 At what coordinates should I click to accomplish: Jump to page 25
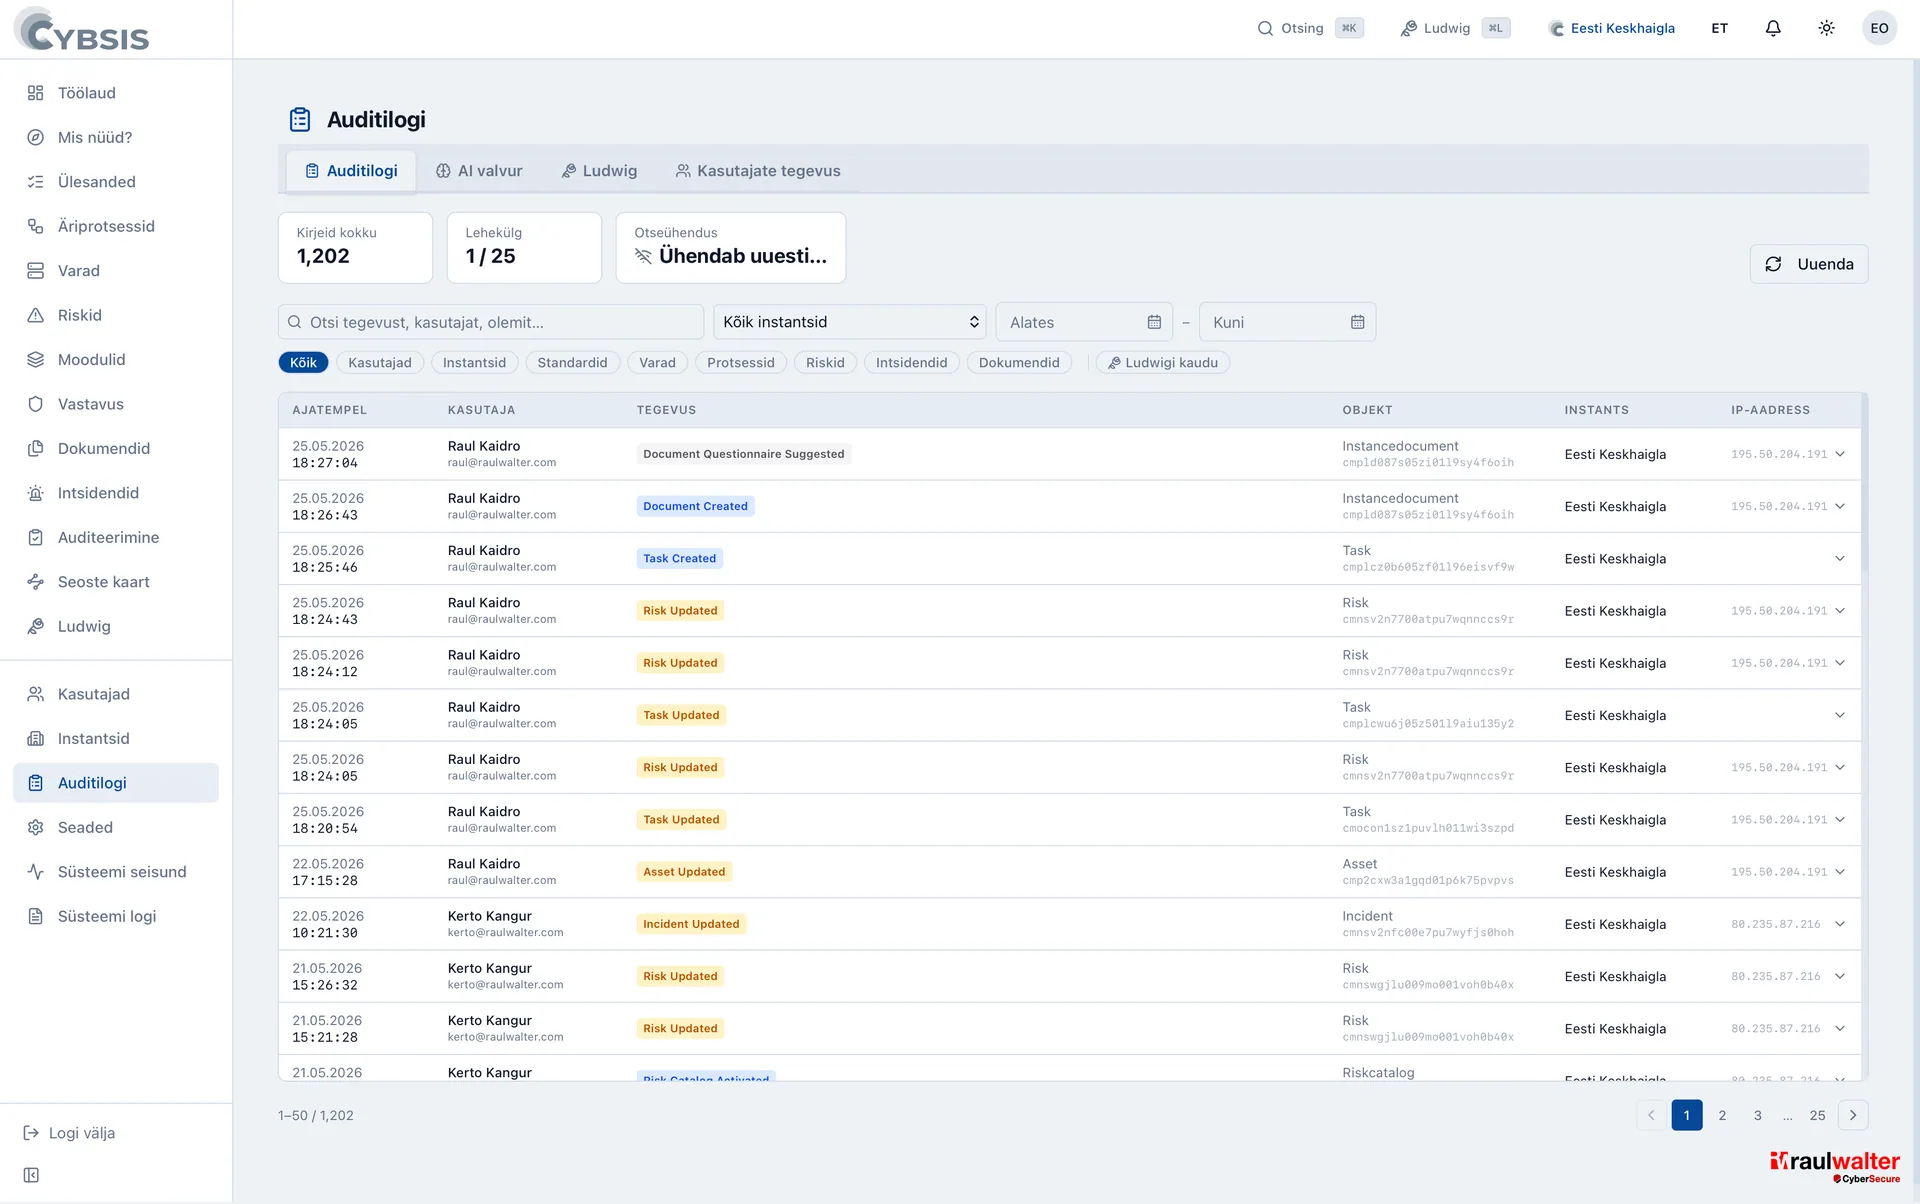pyautogui.click(x=1817, y=1115)
